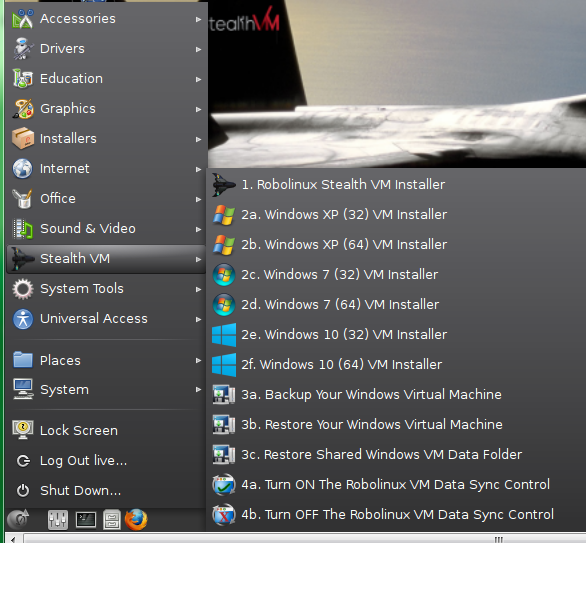This screenshot has width=586, height=615.
Task: Choose 3a. Backup Your Windows Virtual Machine
Action: click(x=396, y=395)
